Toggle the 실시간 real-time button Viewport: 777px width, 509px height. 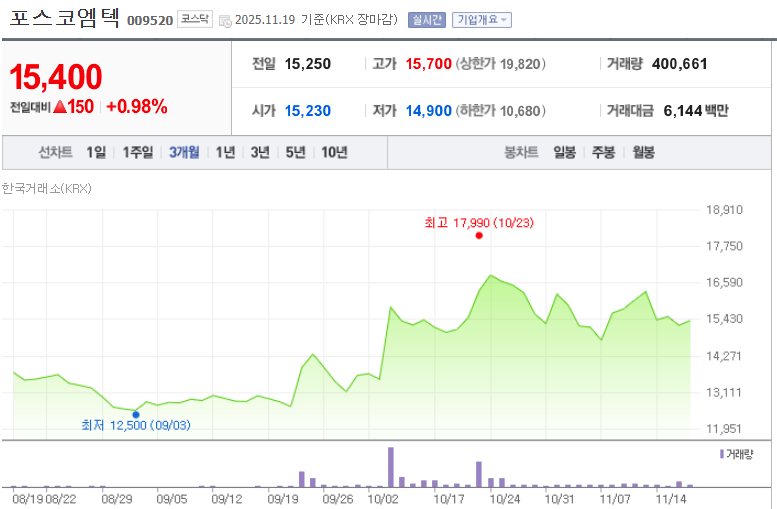click(427, 20)
